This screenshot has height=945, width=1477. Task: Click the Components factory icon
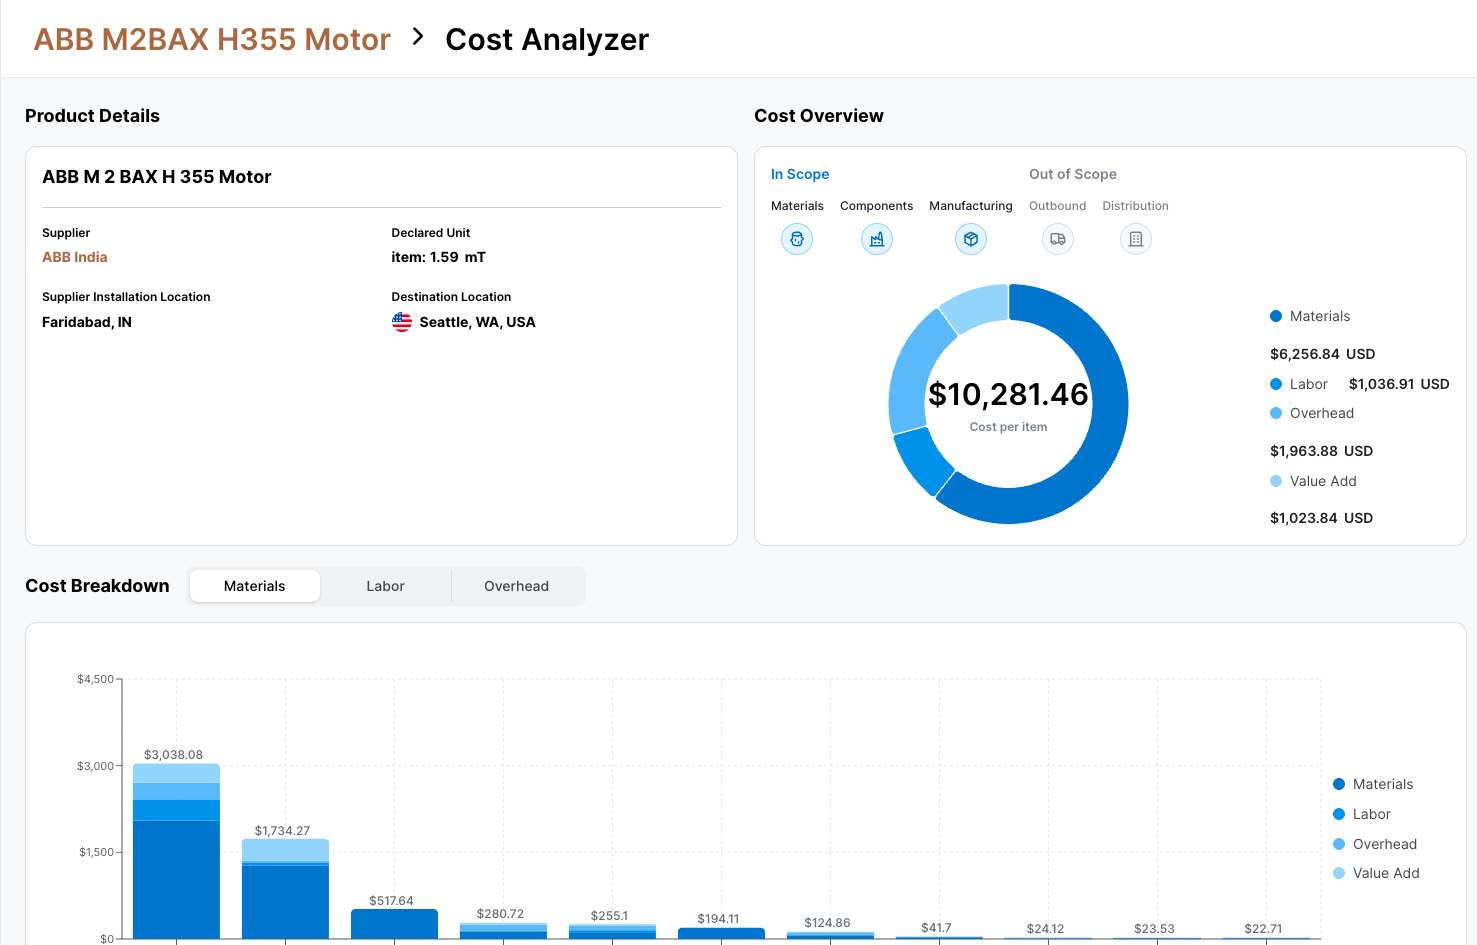click(877, 239)
